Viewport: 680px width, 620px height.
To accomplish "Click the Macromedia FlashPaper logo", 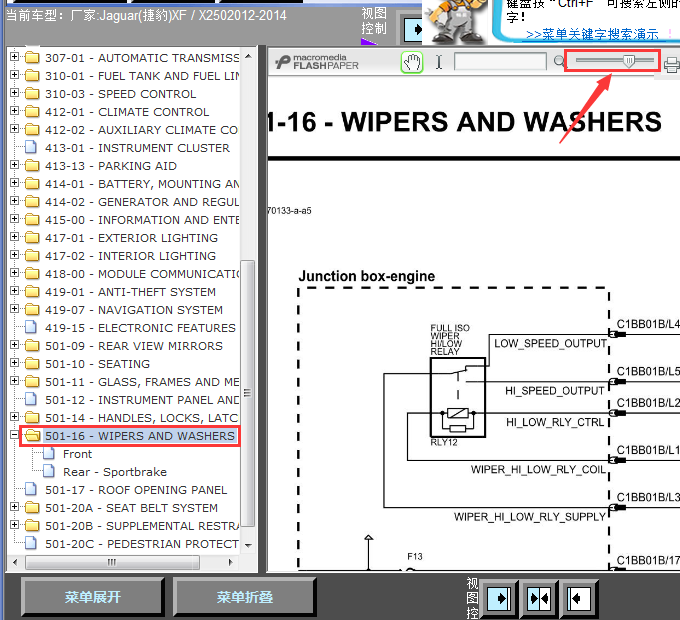I will (x=317, y=62).
